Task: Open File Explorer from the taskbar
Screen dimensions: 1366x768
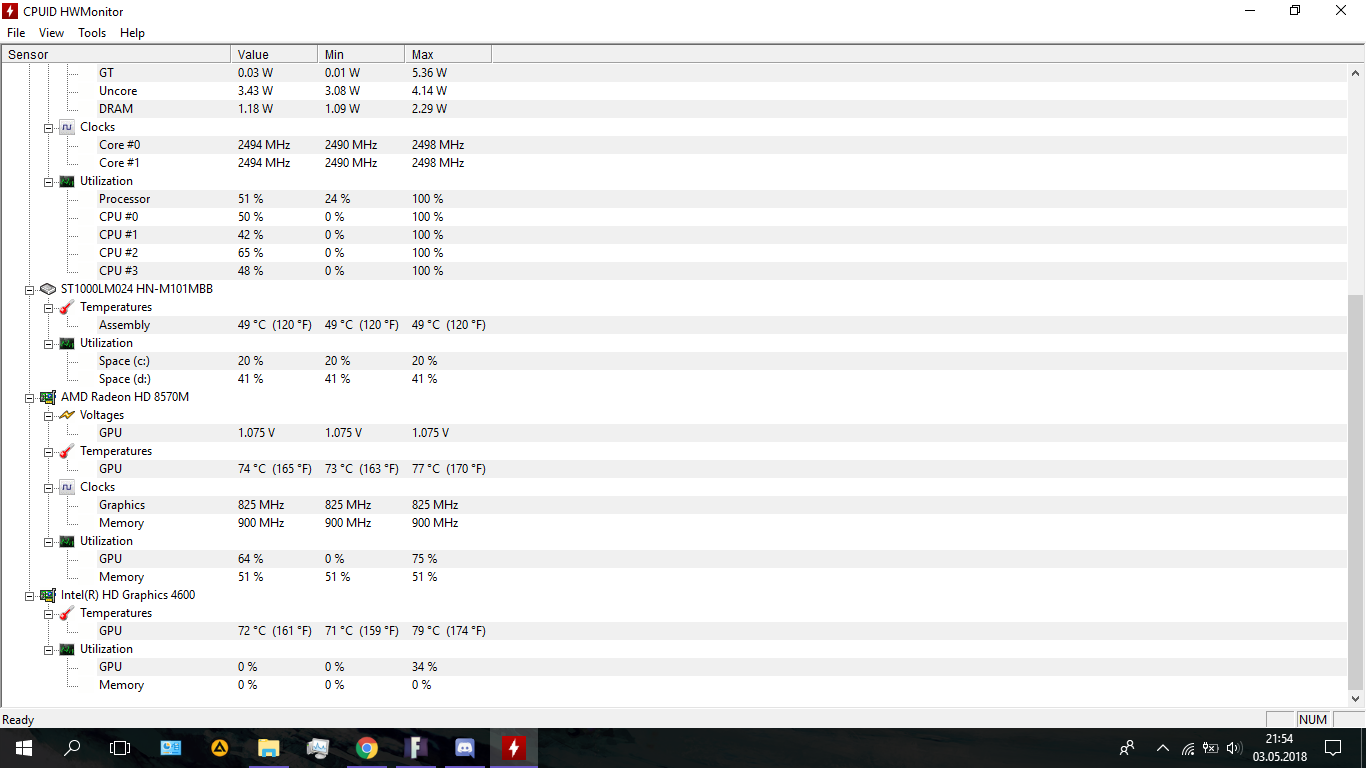Action: 268,747
